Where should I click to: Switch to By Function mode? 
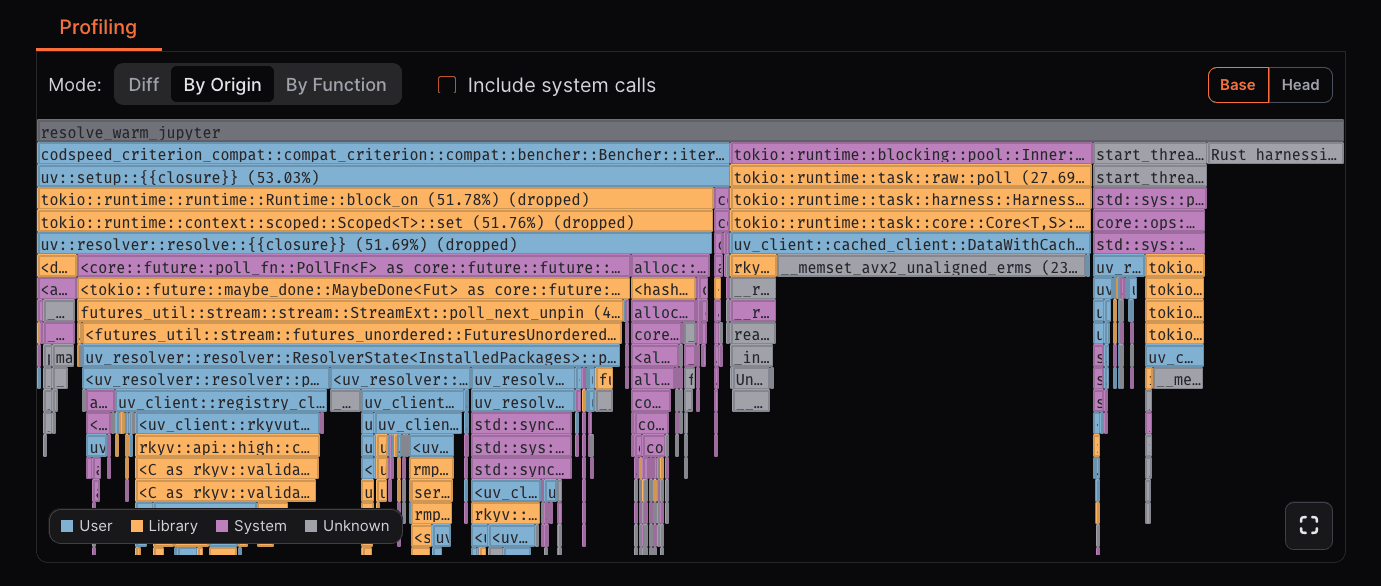coord(337,84)
